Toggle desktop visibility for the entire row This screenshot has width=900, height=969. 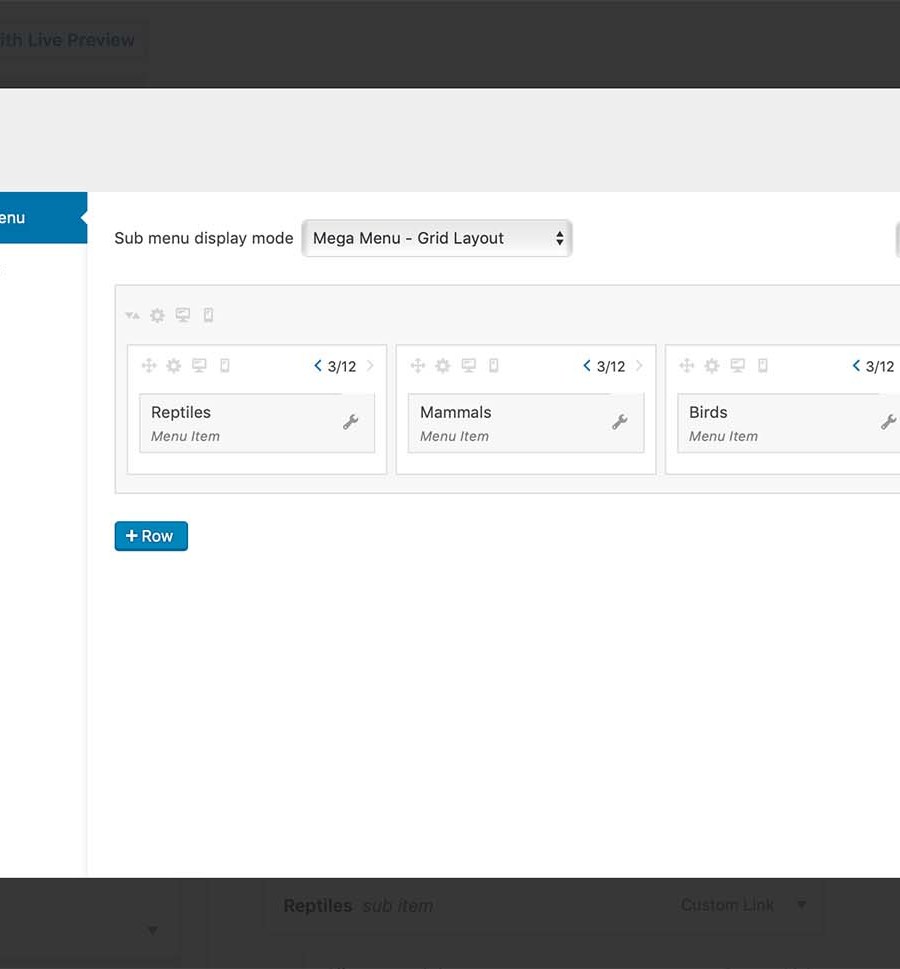[182, 315]
